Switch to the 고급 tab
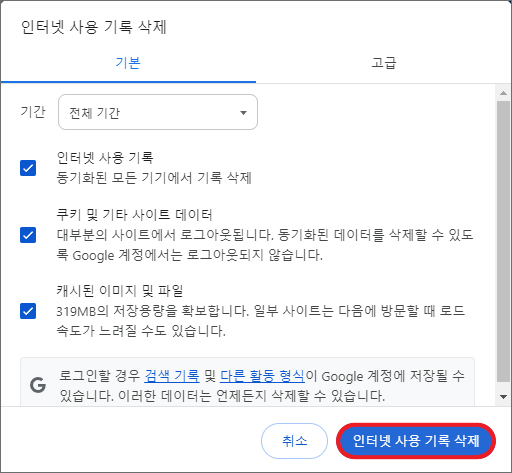The image size is (512, 473). click(384, 63)
